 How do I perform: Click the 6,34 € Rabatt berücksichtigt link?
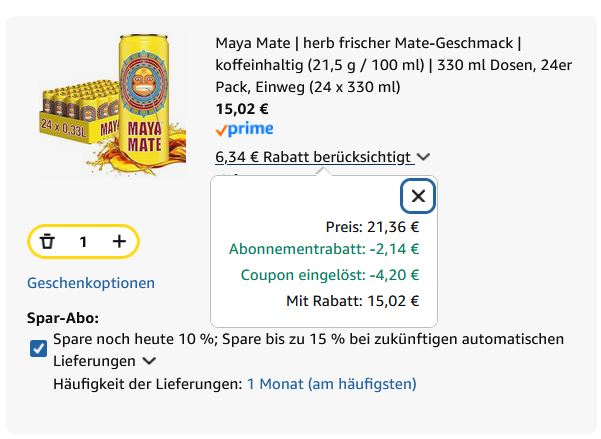tap(313, 157)
